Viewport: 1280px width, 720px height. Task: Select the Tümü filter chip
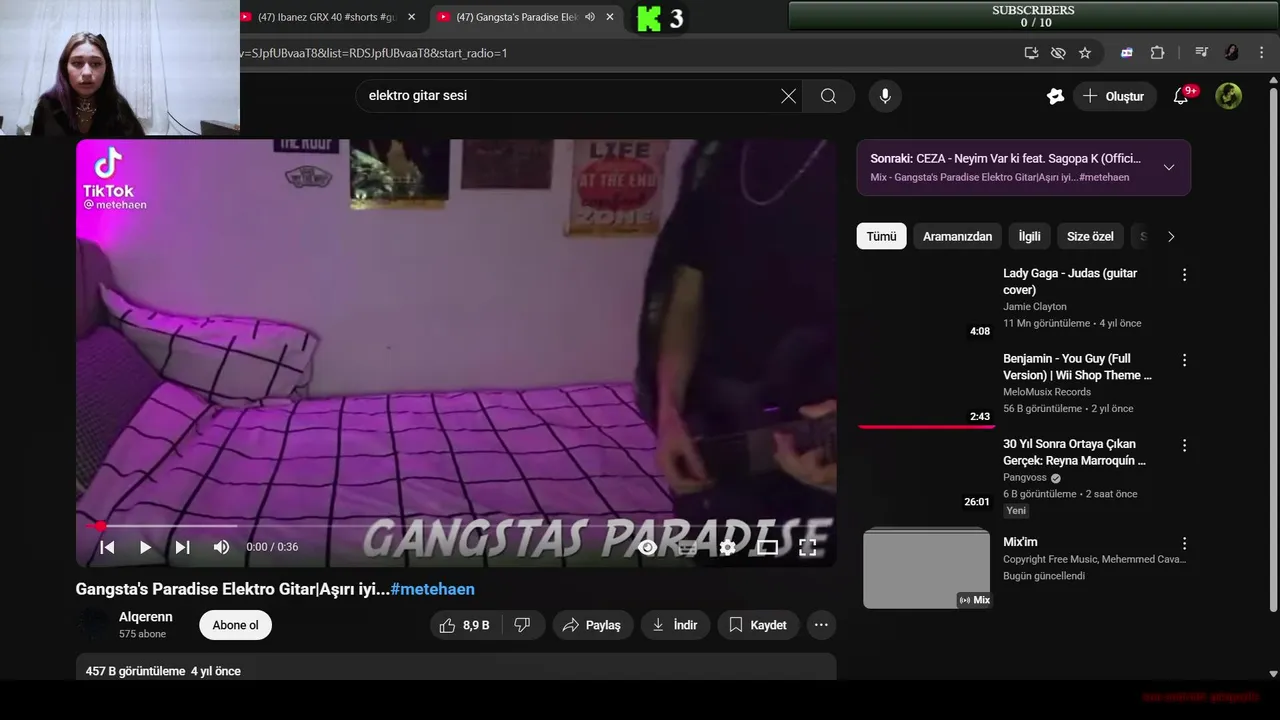coord(881,236)
